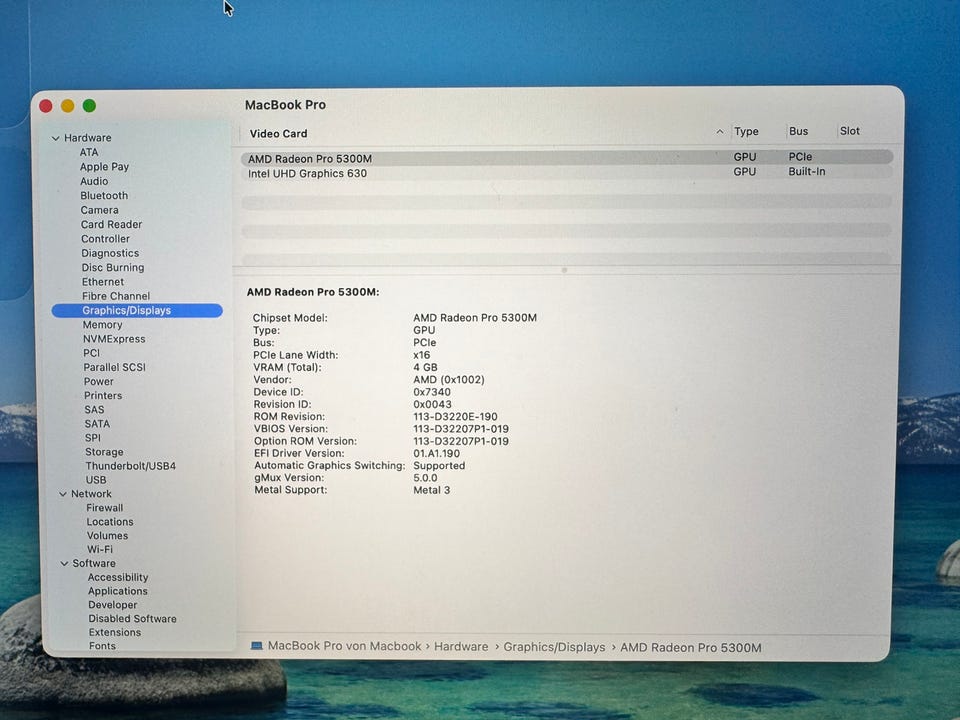Open the Fibre Channel entry
Viewport: 960px width, 720px height.
click(x=116, y=296)
